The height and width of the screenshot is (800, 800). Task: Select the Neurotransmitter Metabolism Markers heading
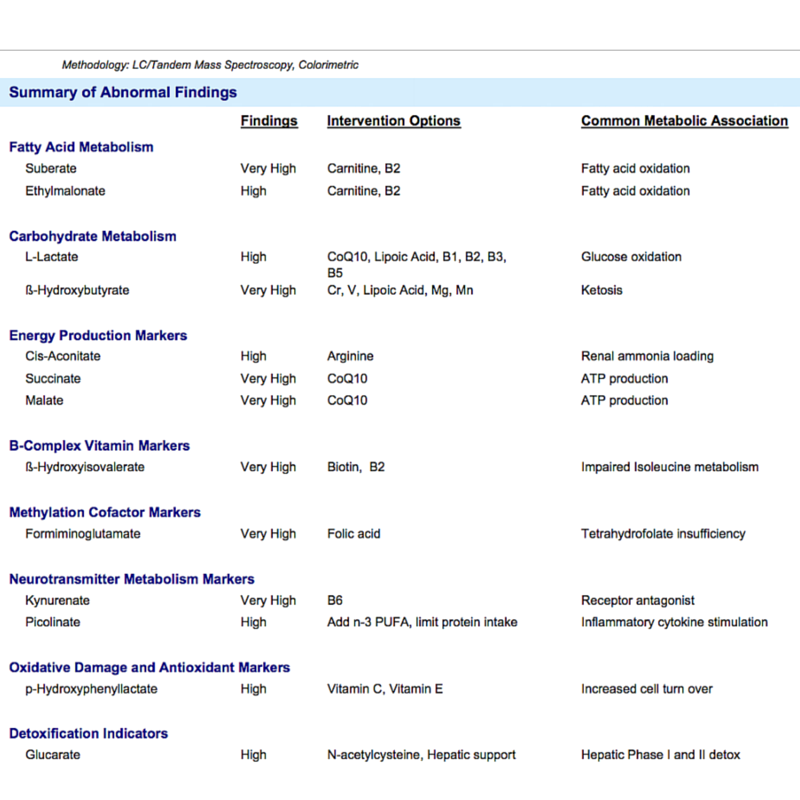[131, 579]
